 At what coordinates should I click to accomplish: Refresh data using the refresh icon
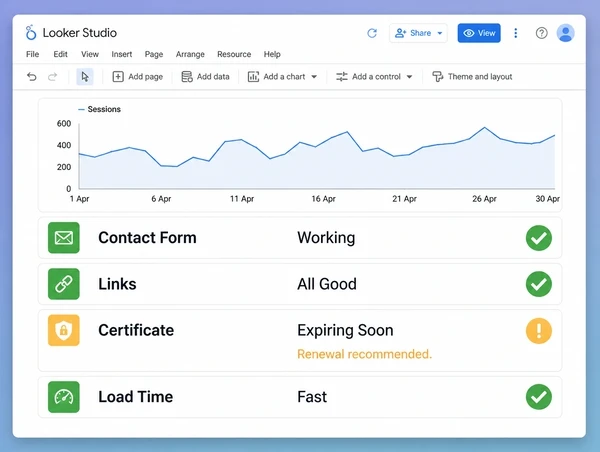[372, 33]
